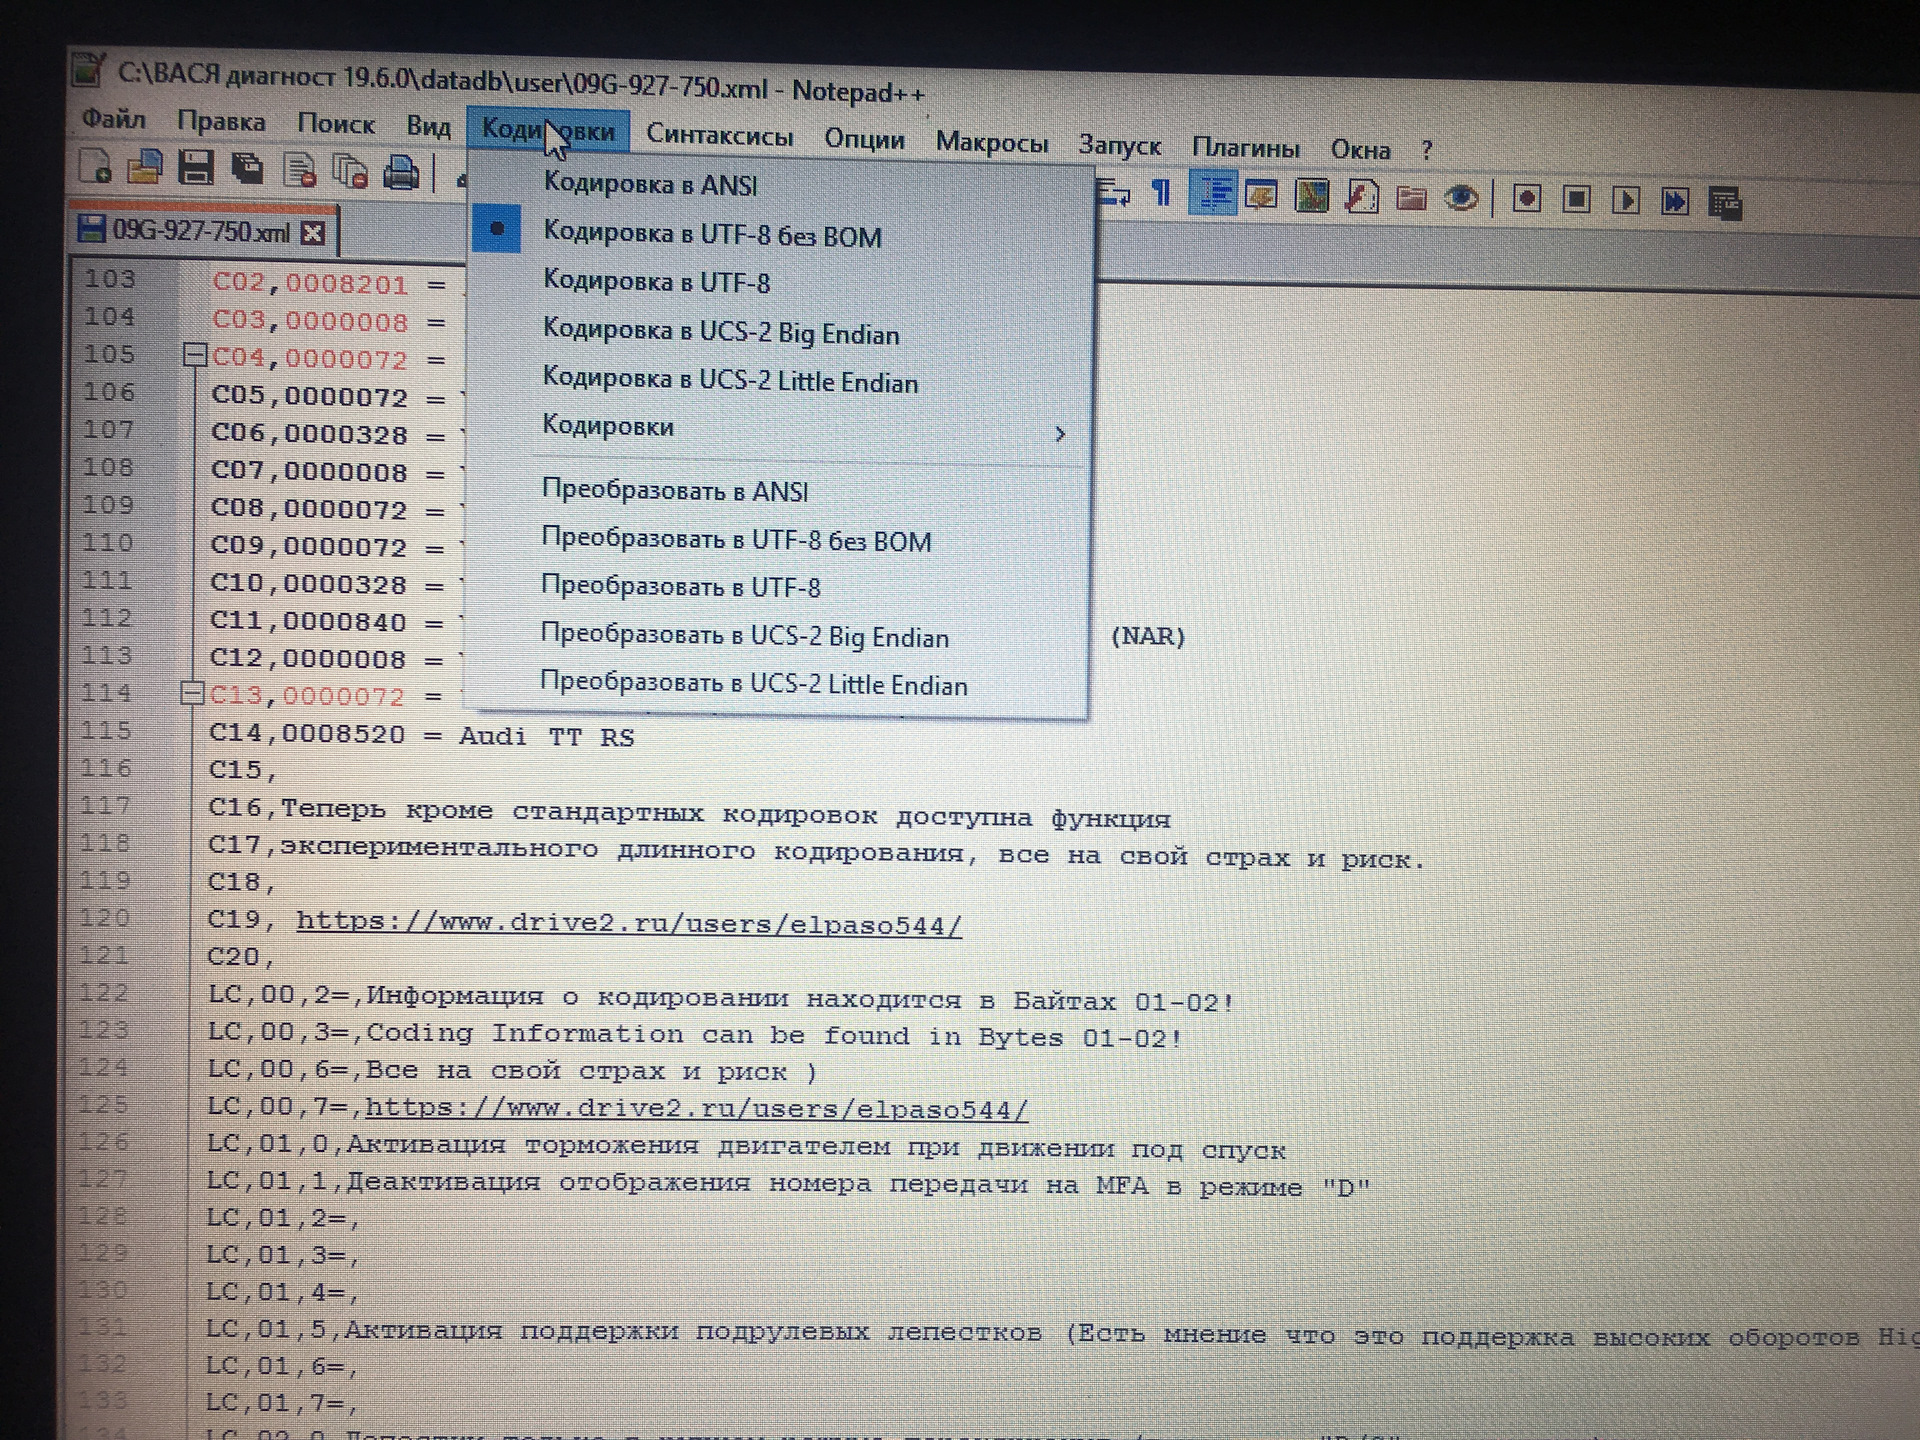Open the Function List icon
The image size is (1920, 1440).
pos(1362,197)
